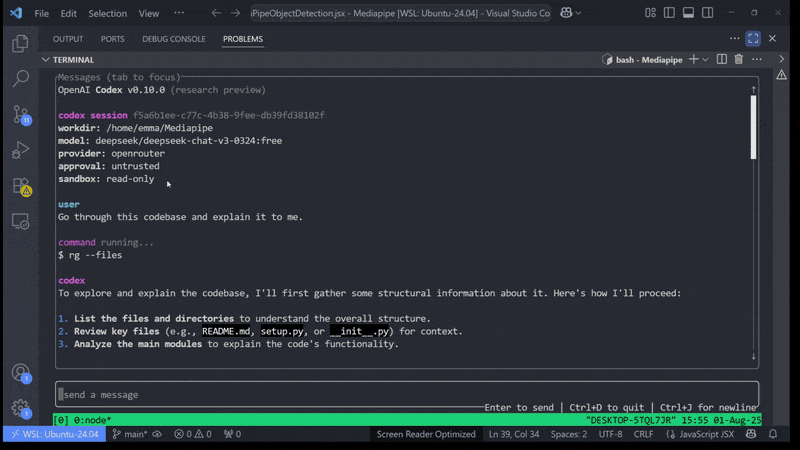
Task: Switch to the OUTPUT tab
Action: click(68, 39)
